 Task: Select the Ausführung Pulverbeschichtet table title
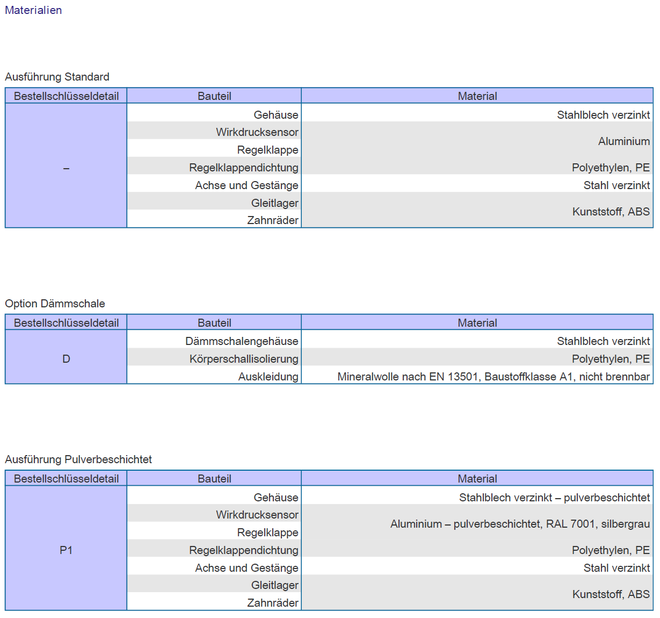click(78, 459)
